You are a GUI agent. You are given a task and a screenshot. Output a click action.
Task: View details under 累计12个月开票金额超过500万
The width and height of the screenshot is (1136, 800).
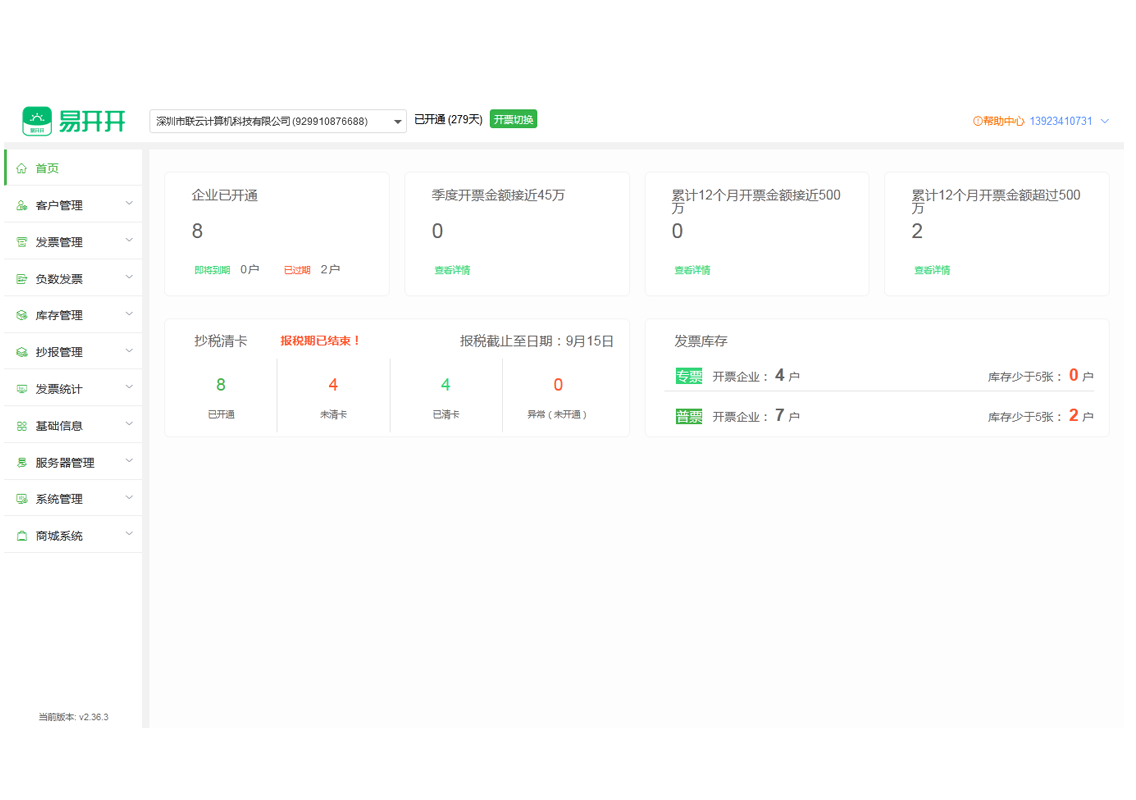(x=932, y=270)
